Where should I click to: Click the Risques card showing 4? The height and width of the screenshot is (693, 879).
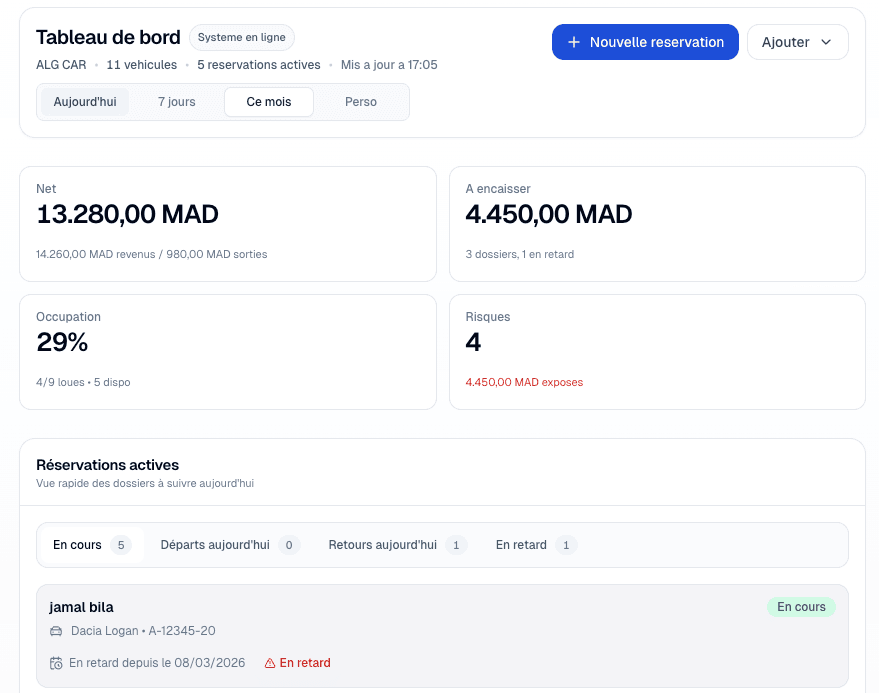click(x=657, y=352)
